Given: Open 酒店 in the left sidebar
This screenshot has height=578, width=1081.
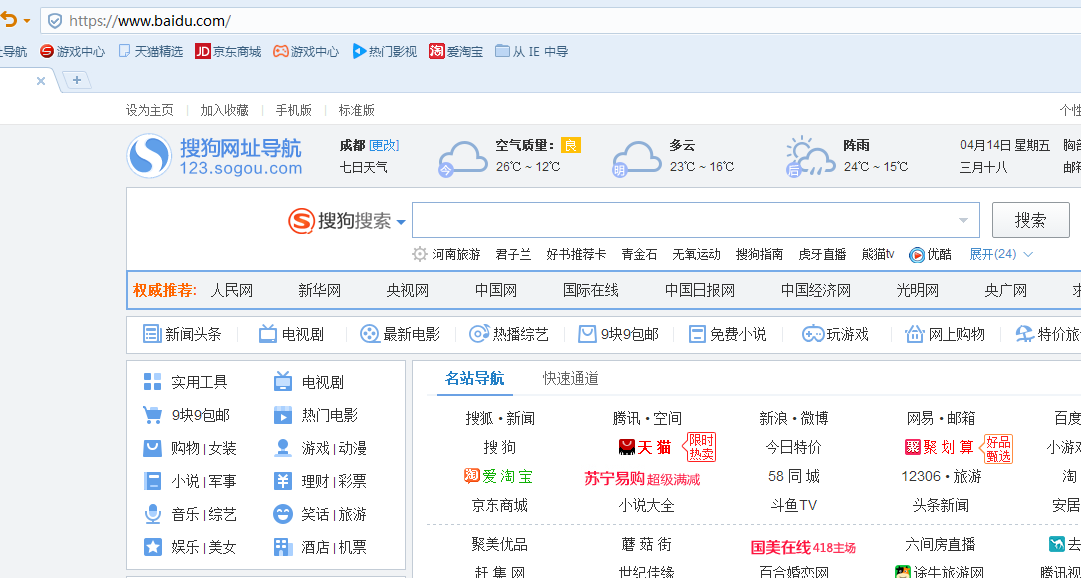Looking at the screenshot, I should pos(315,547).
